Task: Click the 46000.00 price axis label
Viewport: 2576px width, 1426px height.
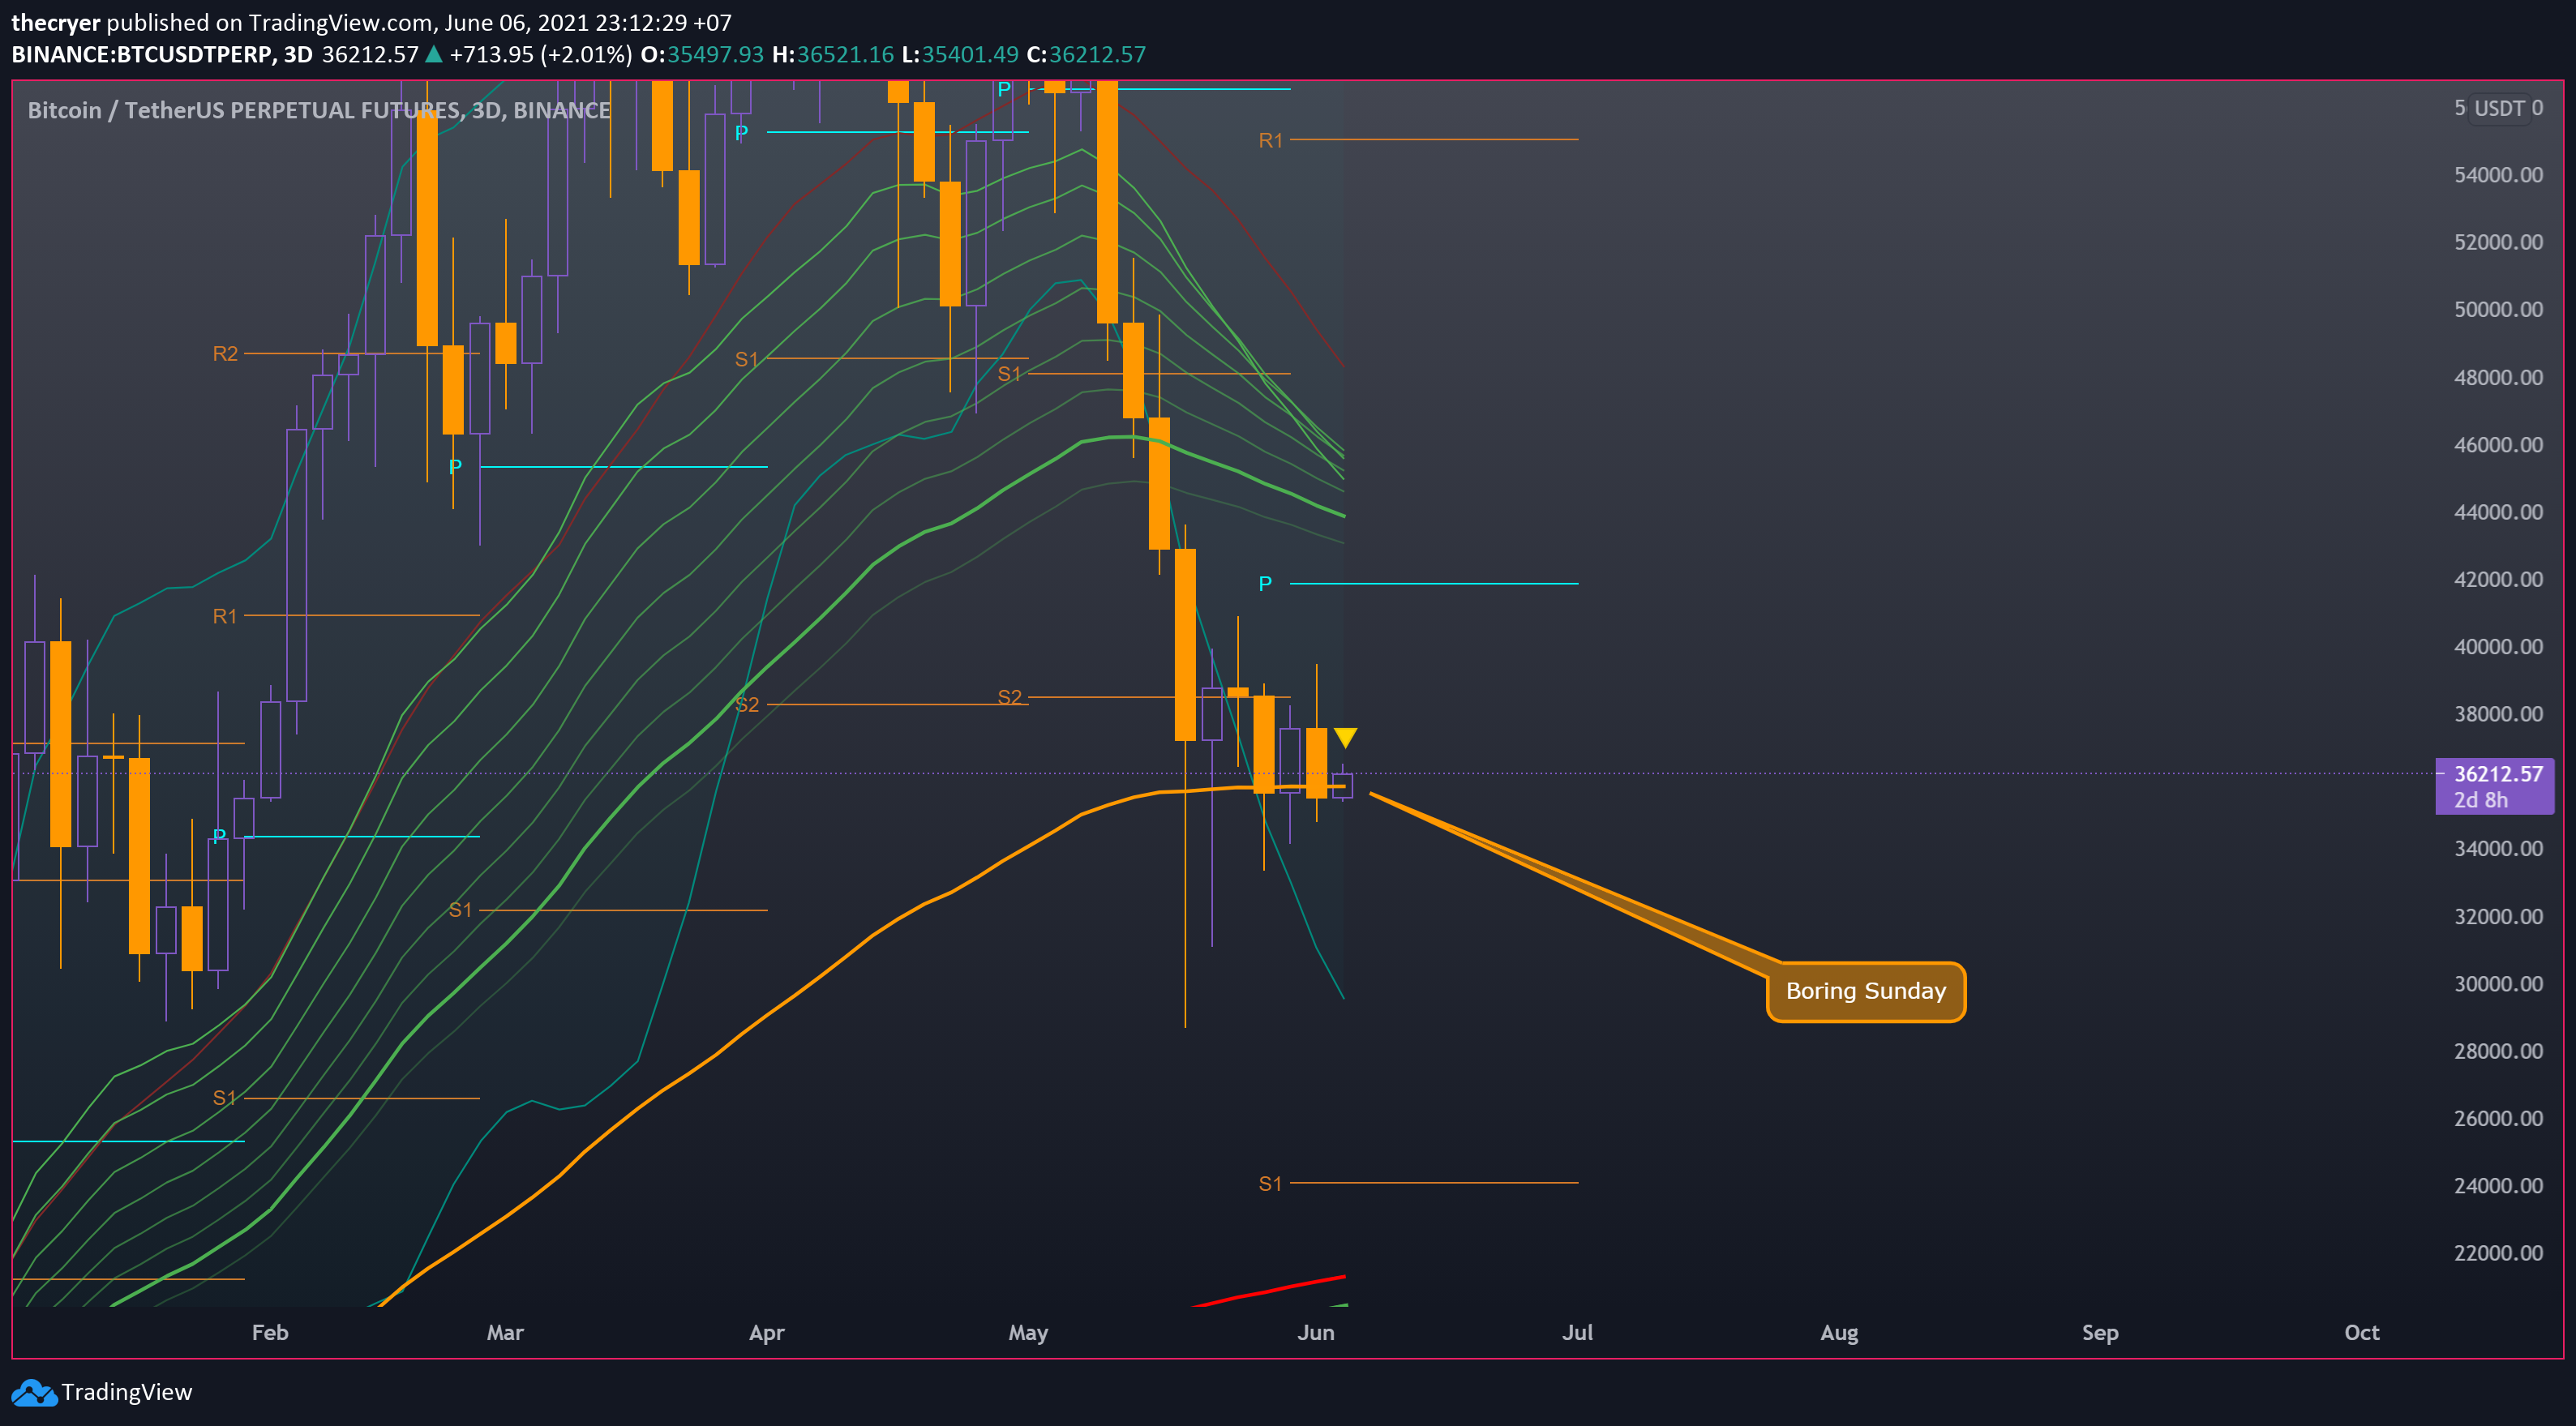Action: pyautogui.click(x=2498, y=444)
